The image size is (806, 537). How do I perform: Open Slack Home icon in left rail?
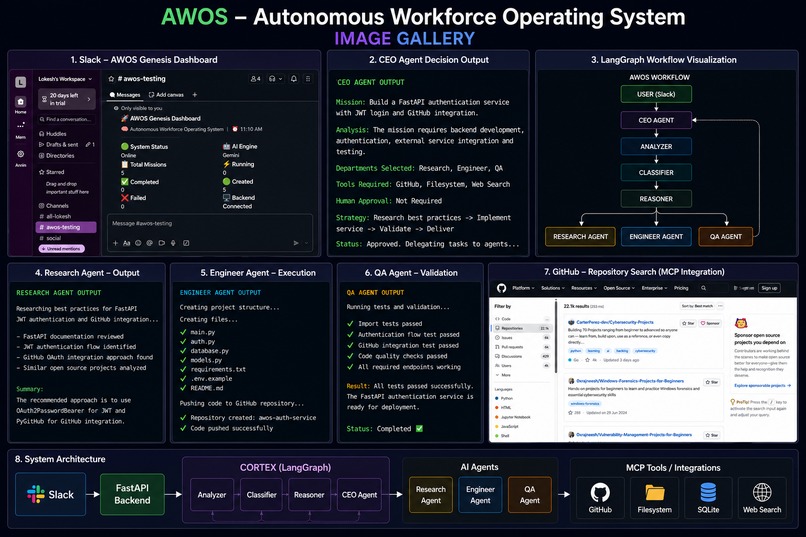(x=21, y=102)
